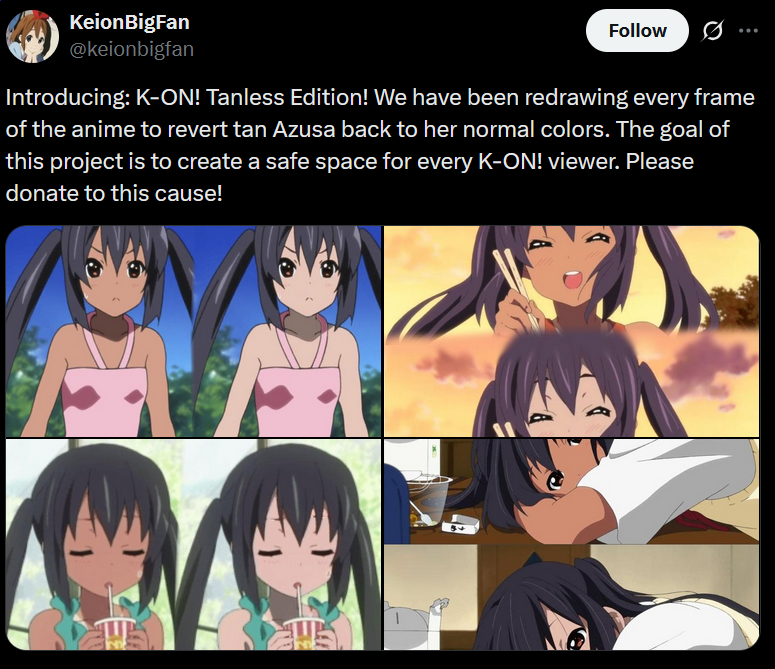Select the tweet text about Tanless Edition
This screenshot has width=775, height=669.
click(380, 145)
